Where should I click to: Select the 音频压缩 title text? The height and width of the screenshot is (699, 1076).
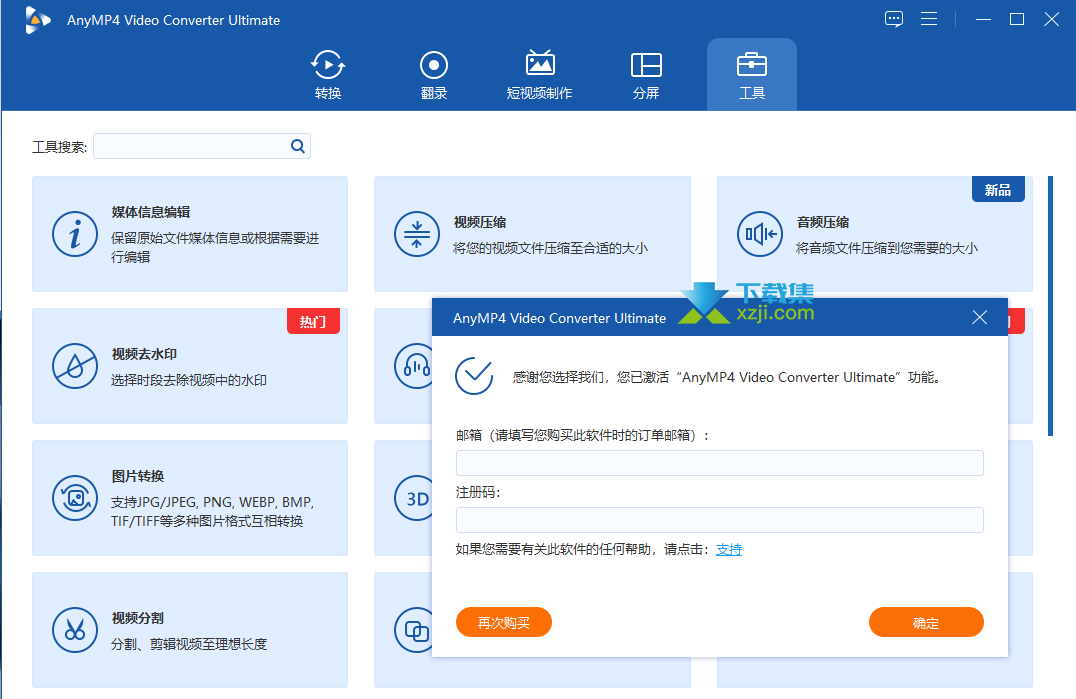(823, 222)
